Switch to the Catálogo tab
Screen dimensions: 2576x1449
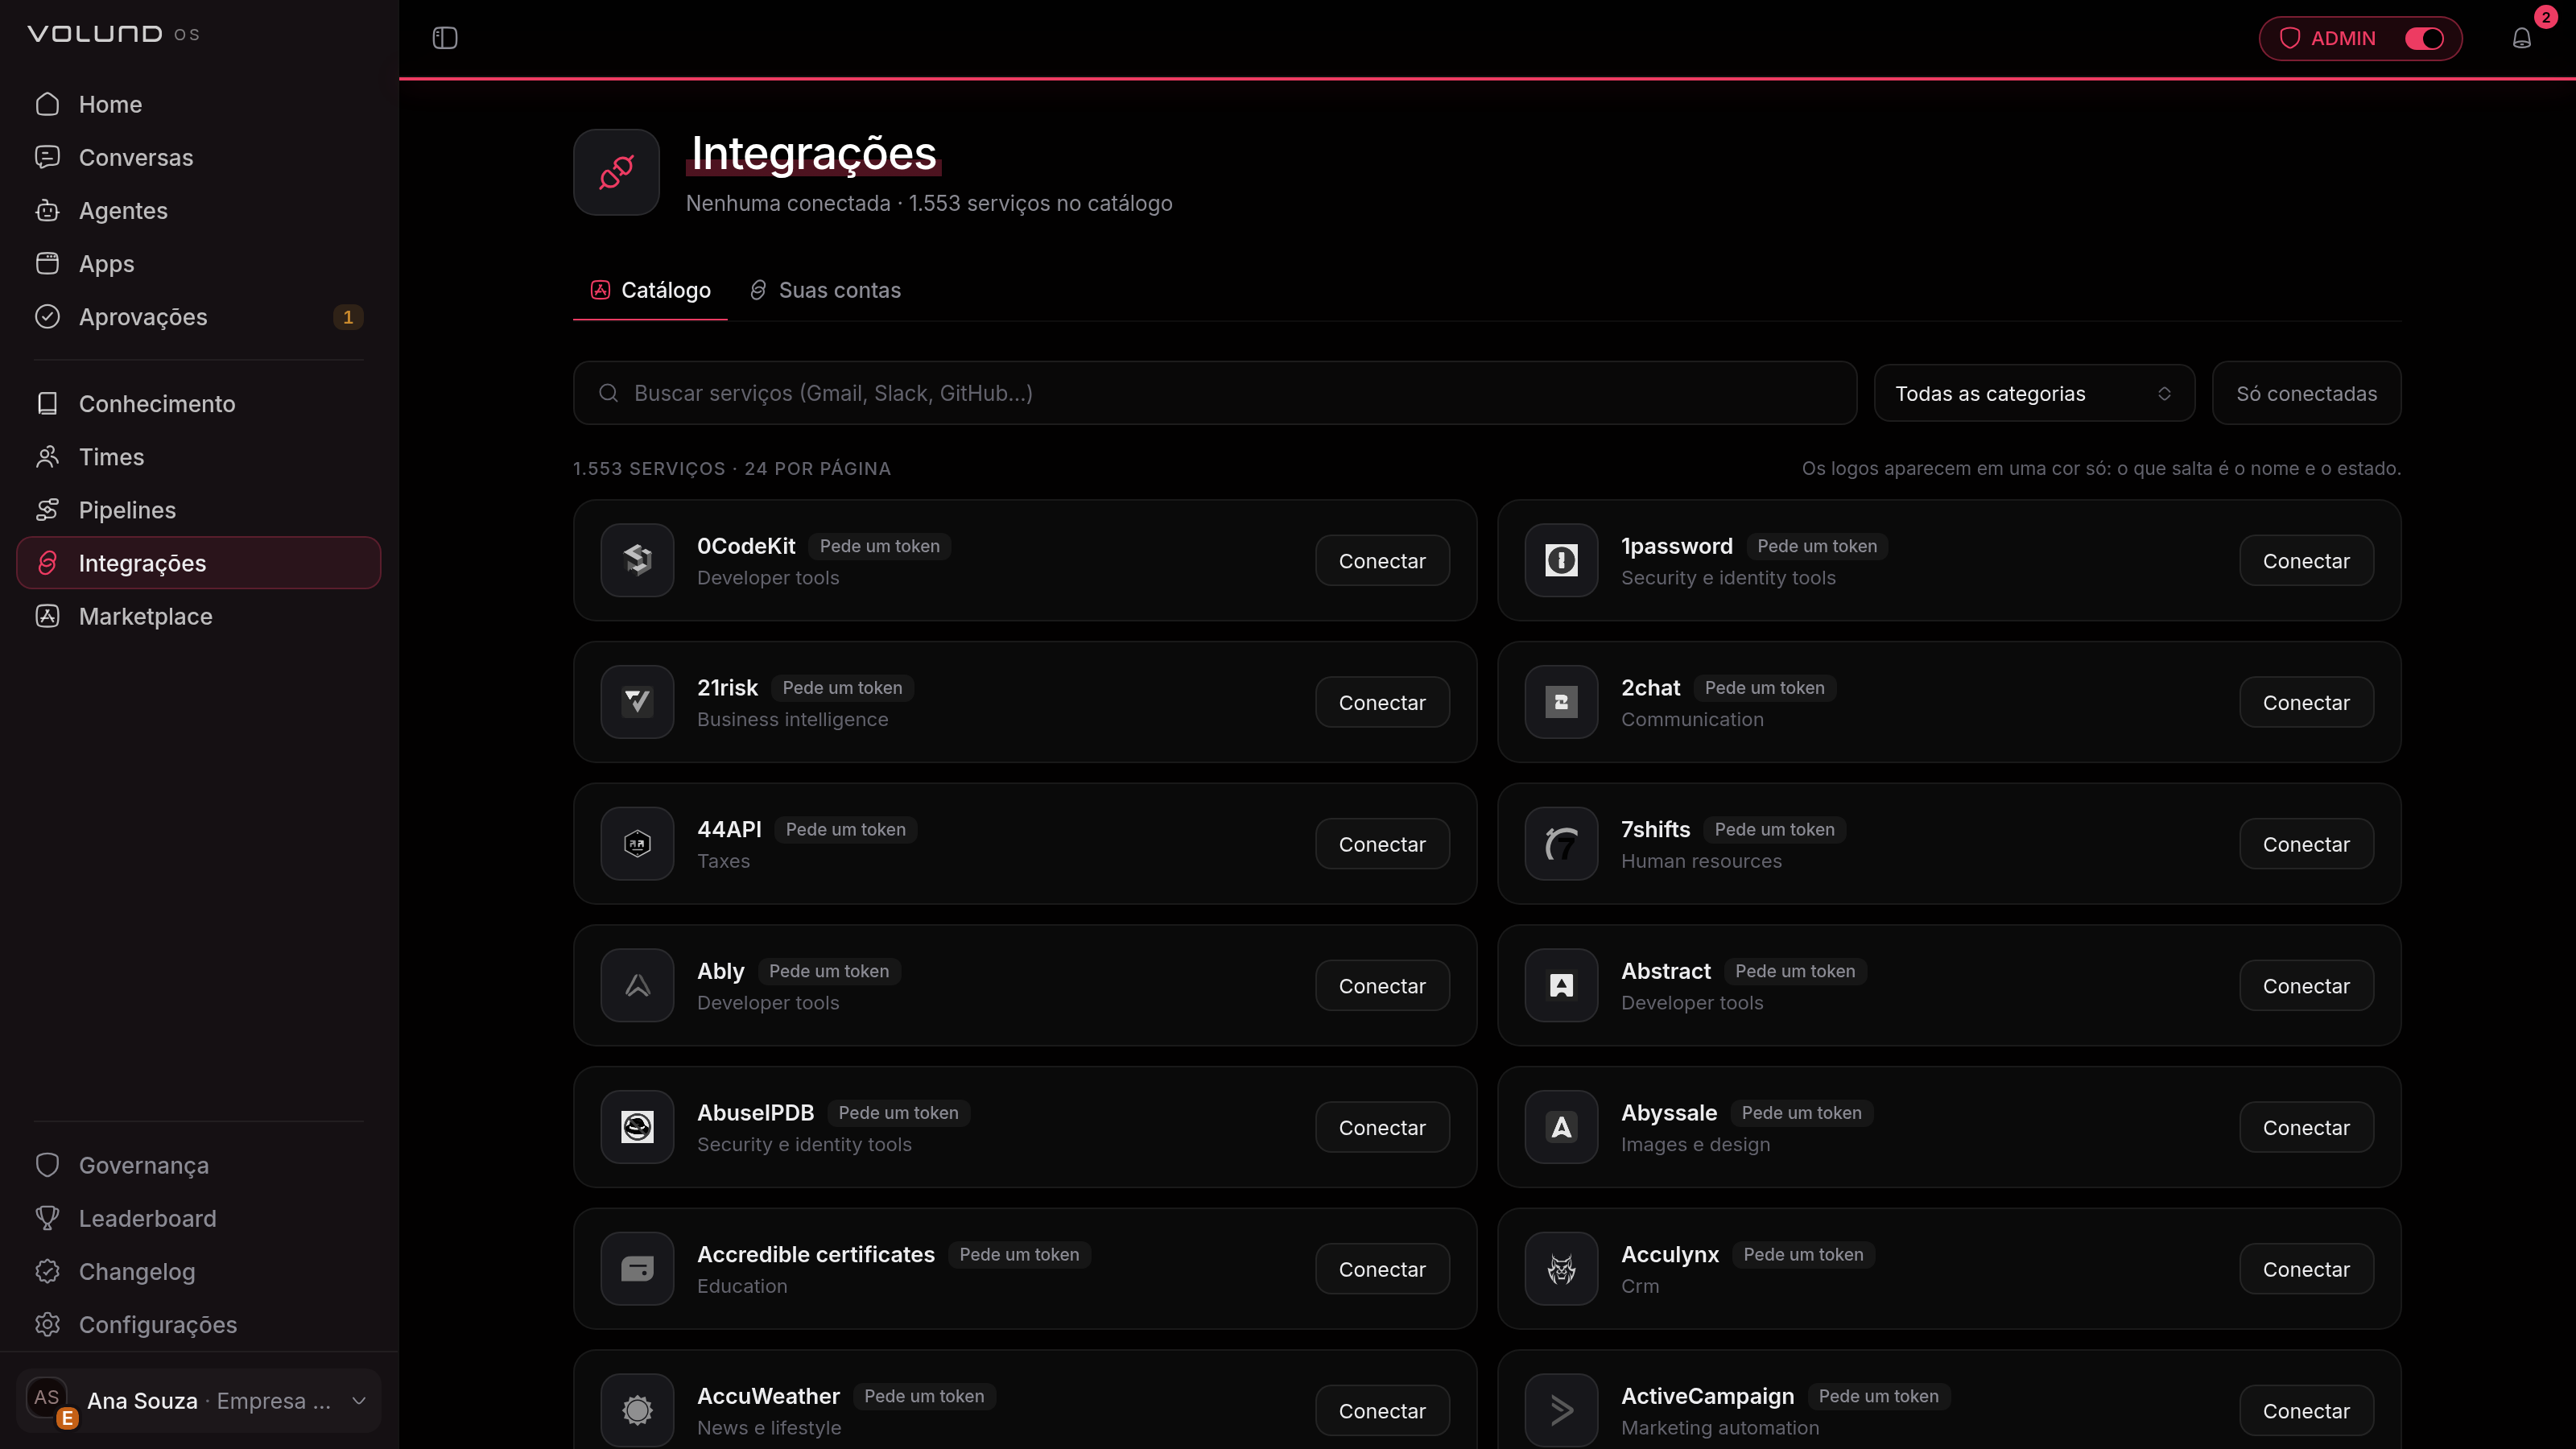pyautogui.click(x=650, y=290)
